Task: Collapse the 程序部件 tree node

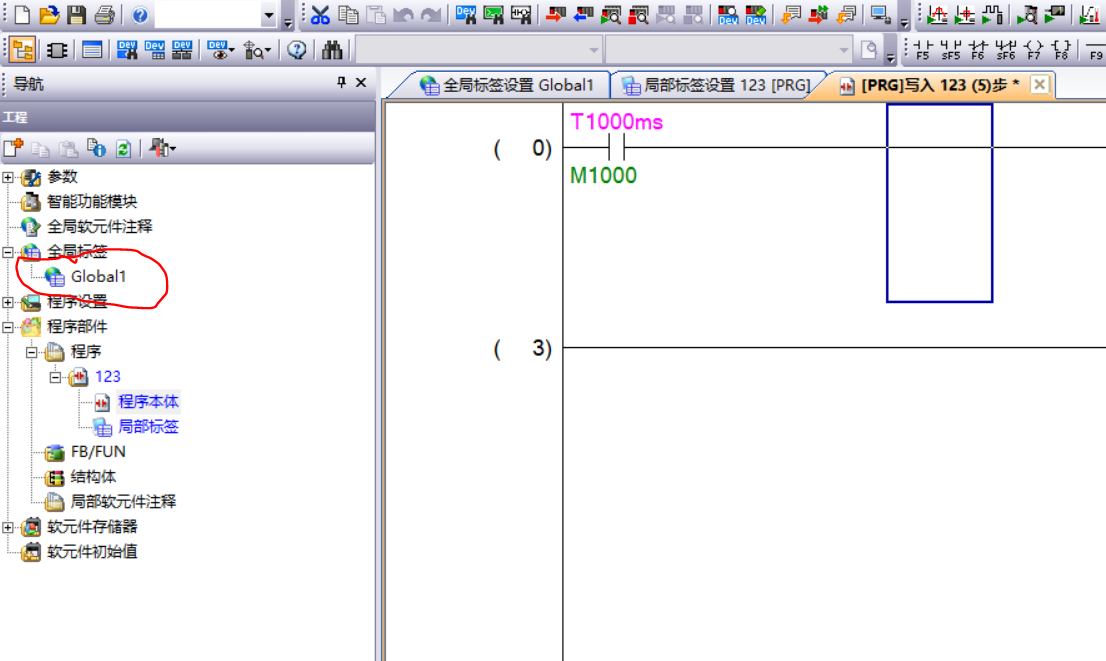Action: pos(9,327)
